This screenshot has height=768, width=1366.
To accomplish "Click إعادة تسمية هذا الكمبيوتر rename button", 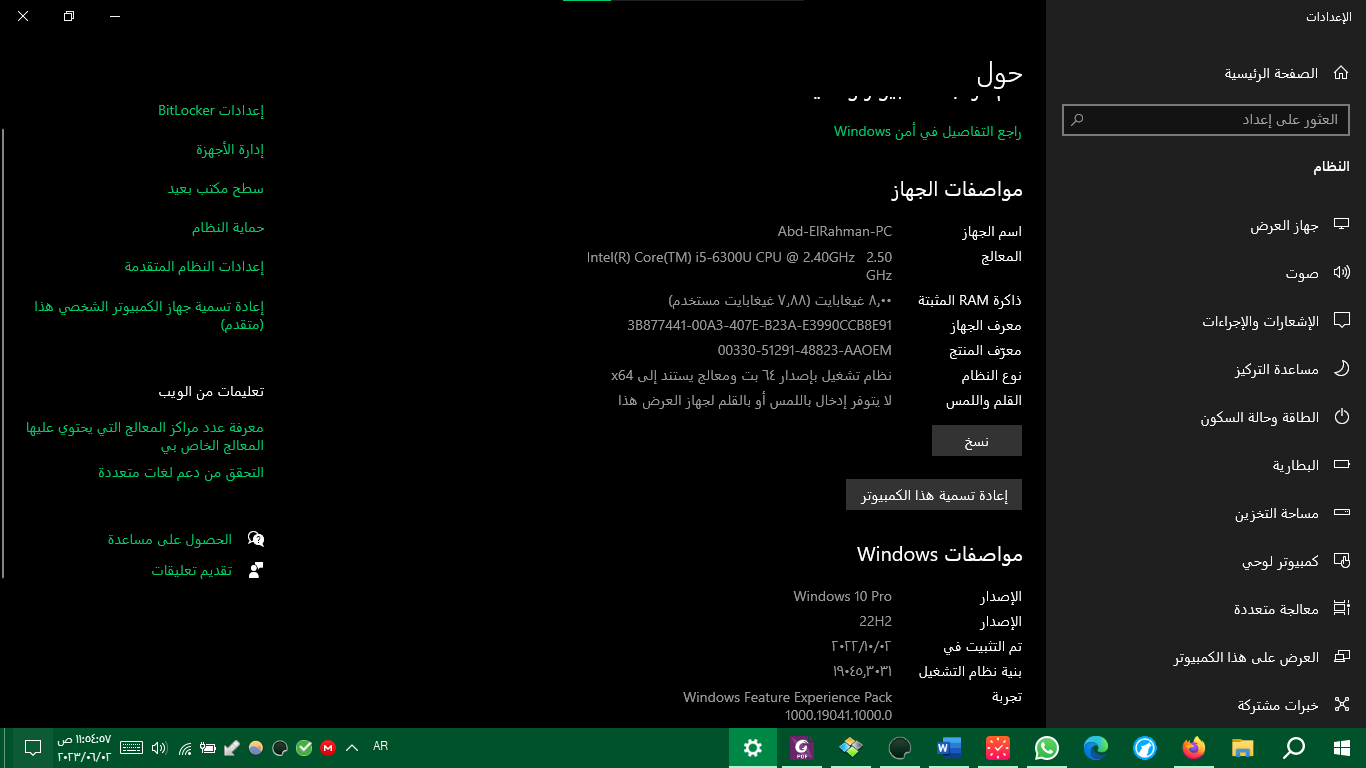I will pos(934,494).
